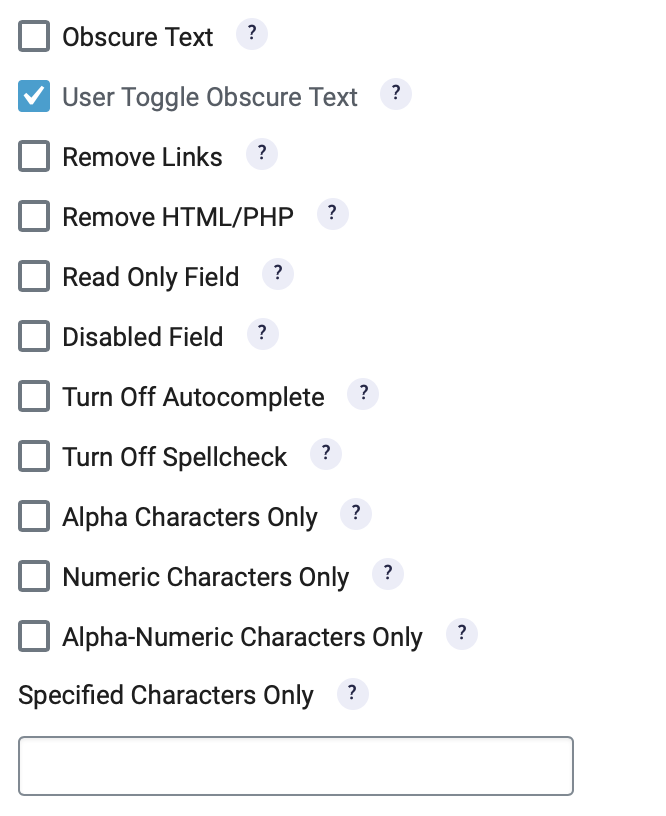
Task: Check the Remove Links option
Action: click(x=33, y=156)
